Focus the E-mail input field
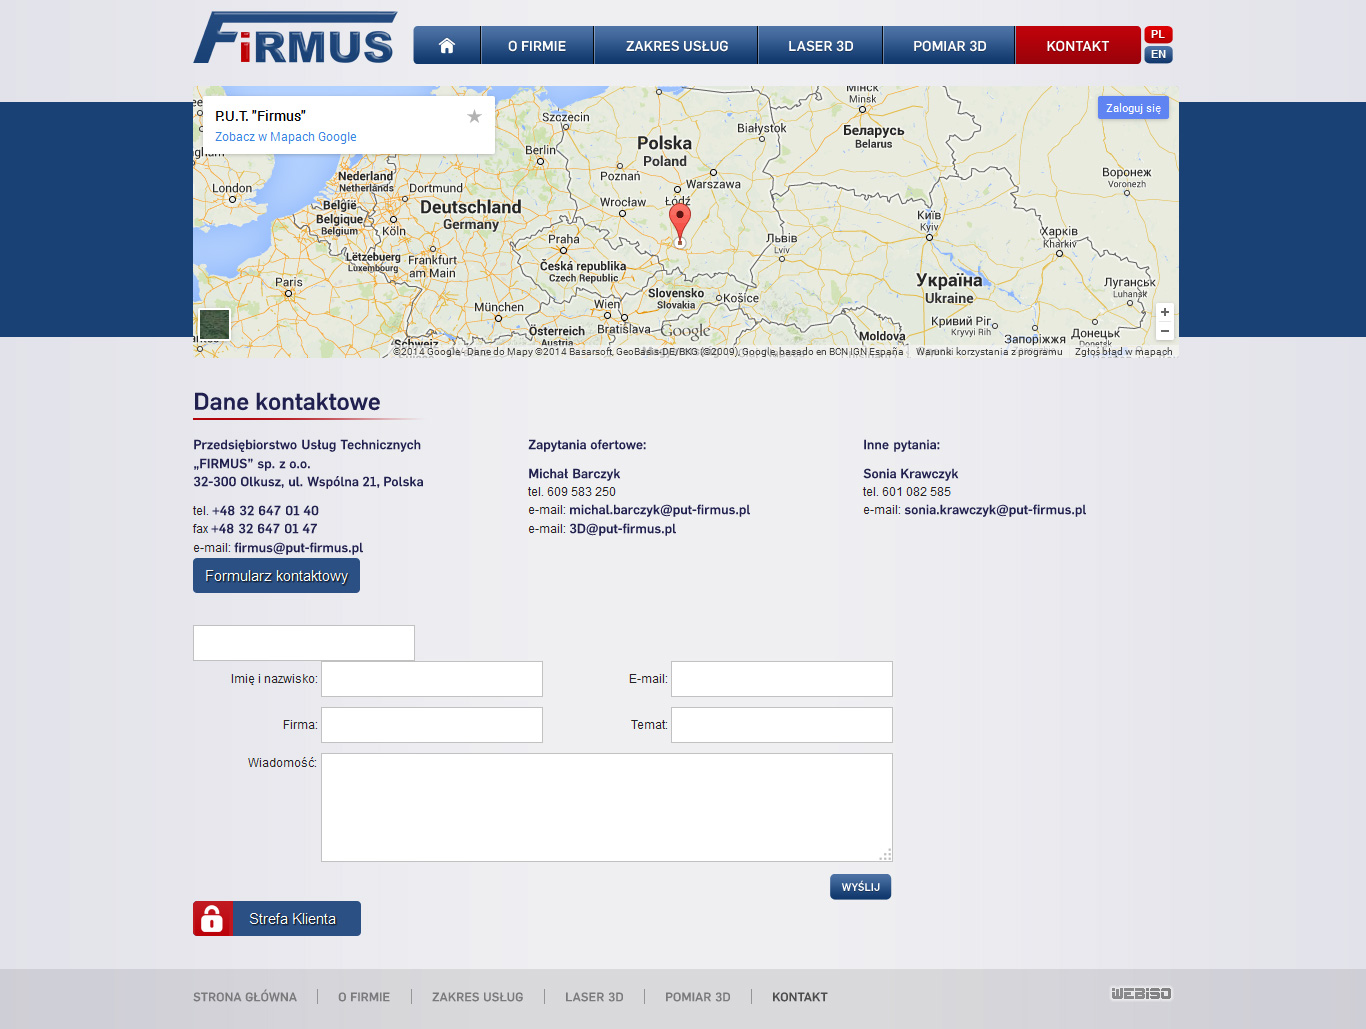 [782, 679]
